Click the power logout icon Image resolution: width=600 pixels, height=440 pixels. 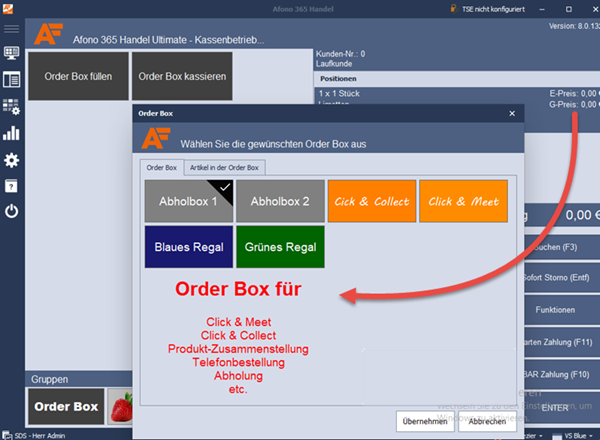[11, 211]
